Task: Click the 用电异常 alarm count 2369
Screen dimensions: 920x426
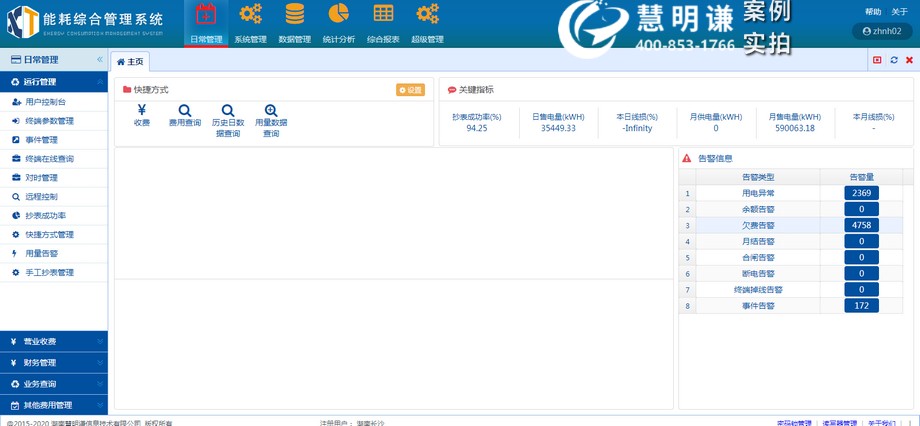Action: (x=861, y=193)
